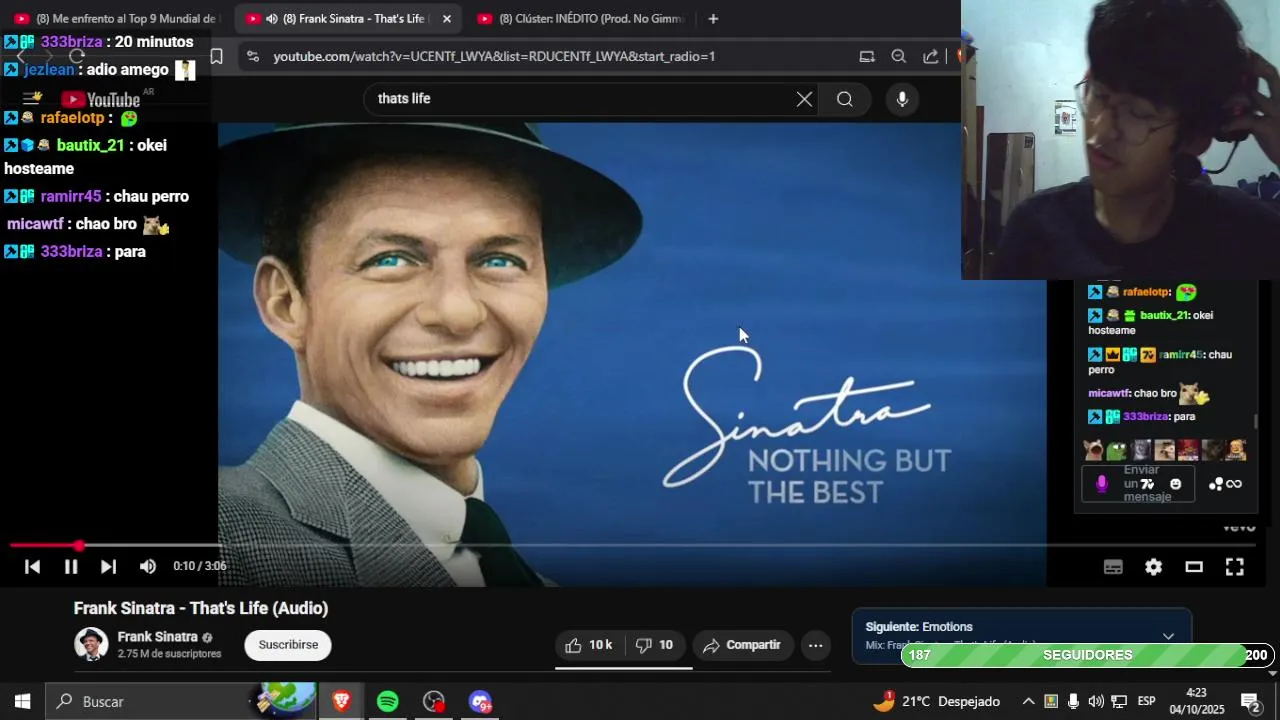View site information icon in address bar
The image size is (1280, 720).
point(252,57)
